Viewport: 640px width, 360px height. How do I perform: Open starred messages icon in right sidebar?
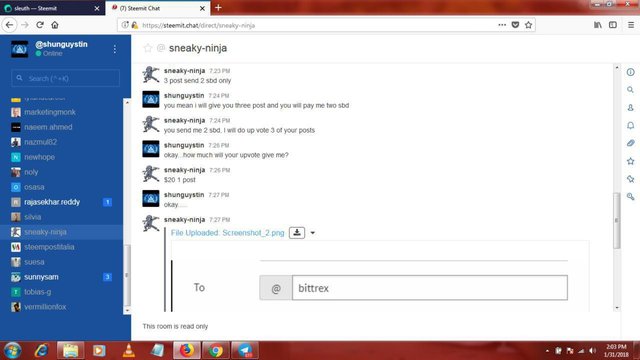pos(631,161)
